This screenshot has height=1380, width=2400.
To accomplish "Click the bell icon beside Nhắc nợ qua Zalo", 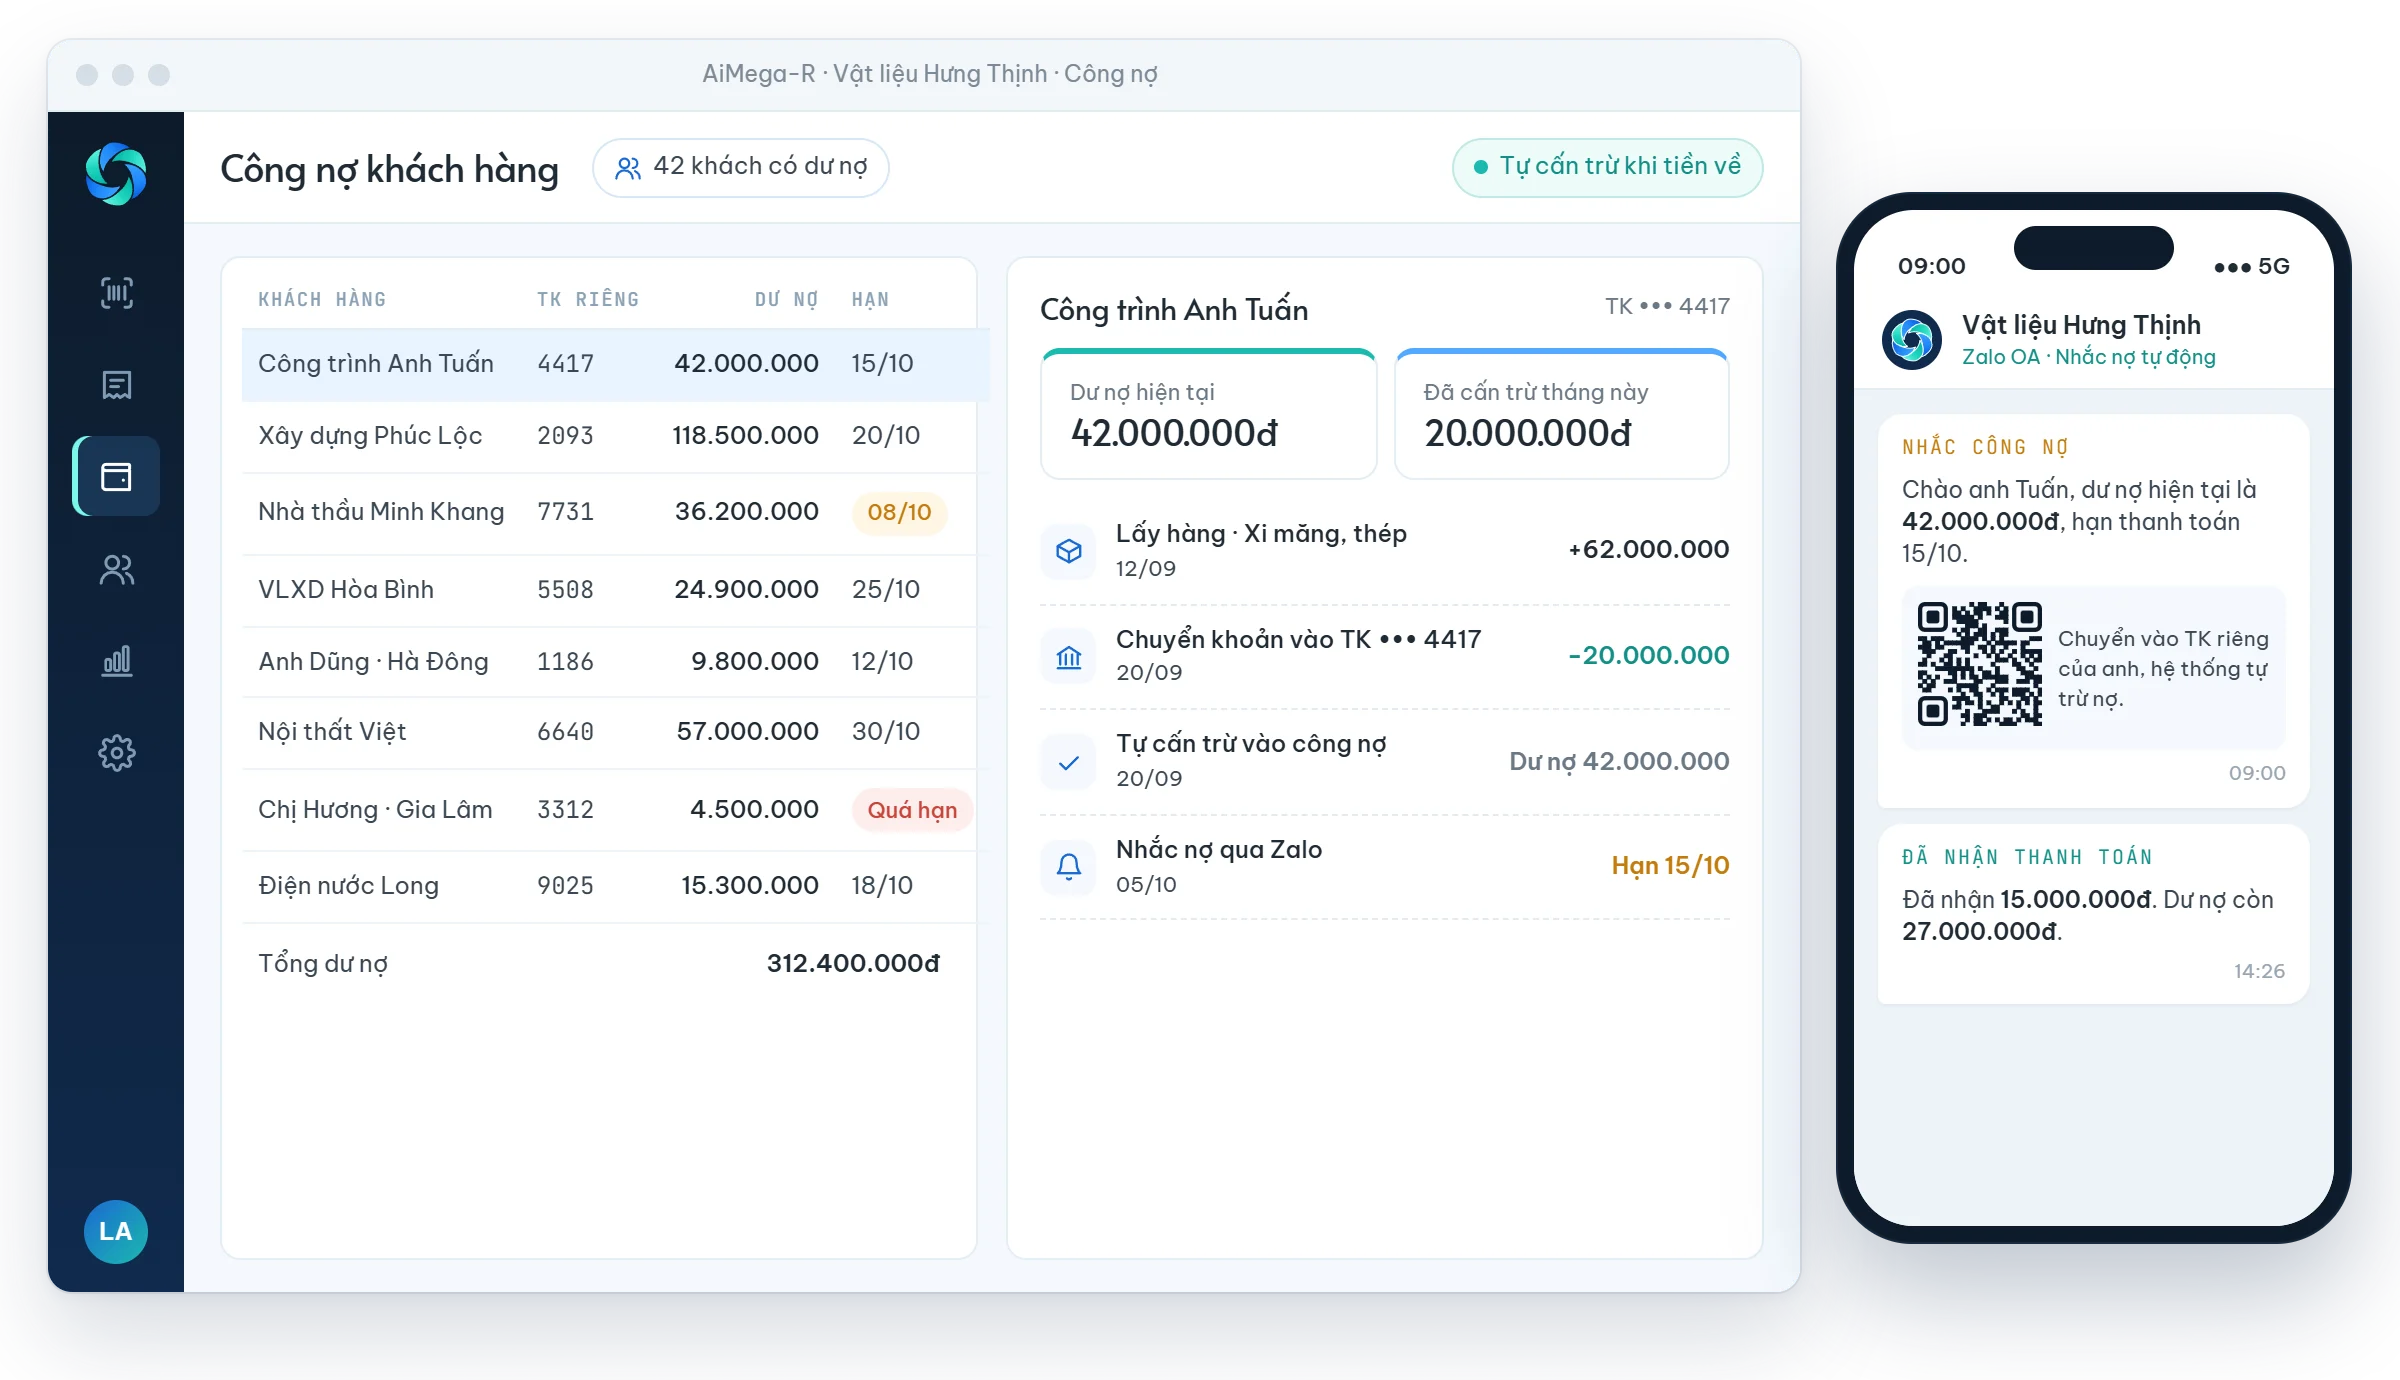I will click(x=1069, y=865).
